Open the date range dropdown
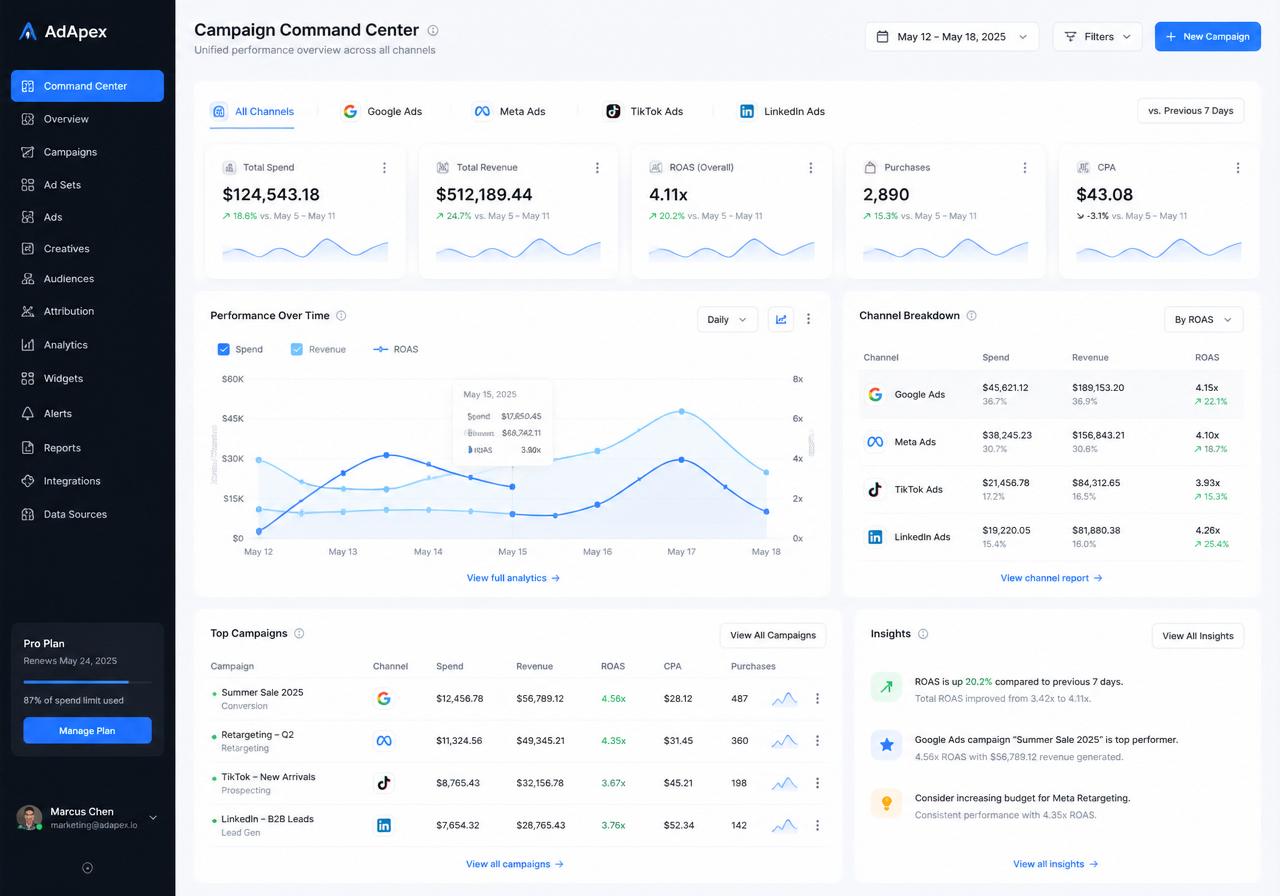 [x=952, y=37]
